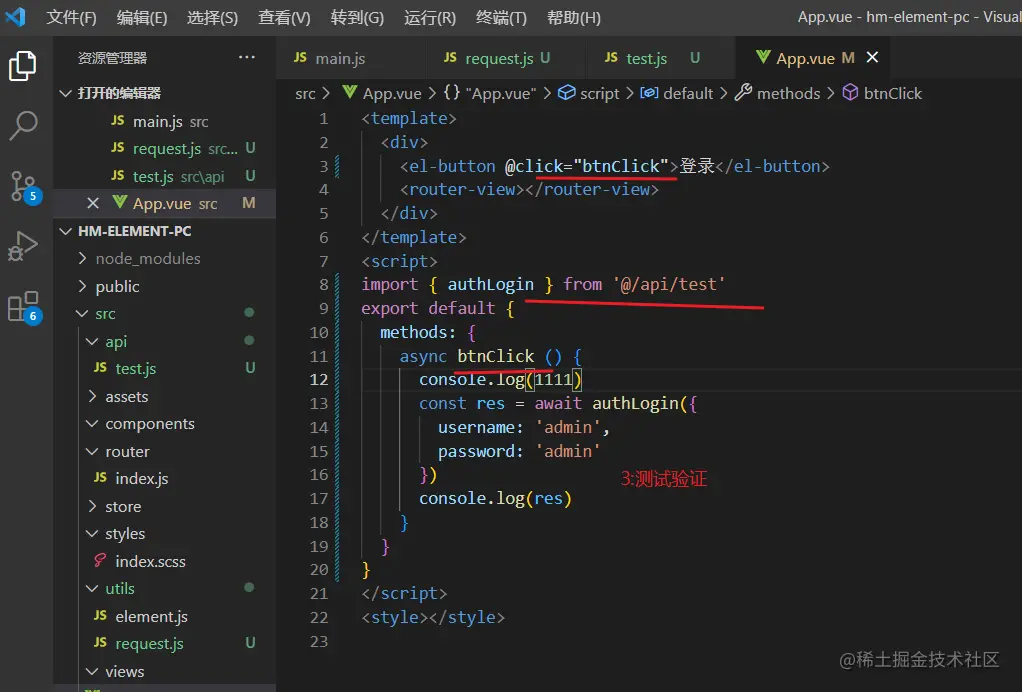Click cube icon before btnClick breadcrumb
This screenshot has height=692, width=1022.
[850, 93]
